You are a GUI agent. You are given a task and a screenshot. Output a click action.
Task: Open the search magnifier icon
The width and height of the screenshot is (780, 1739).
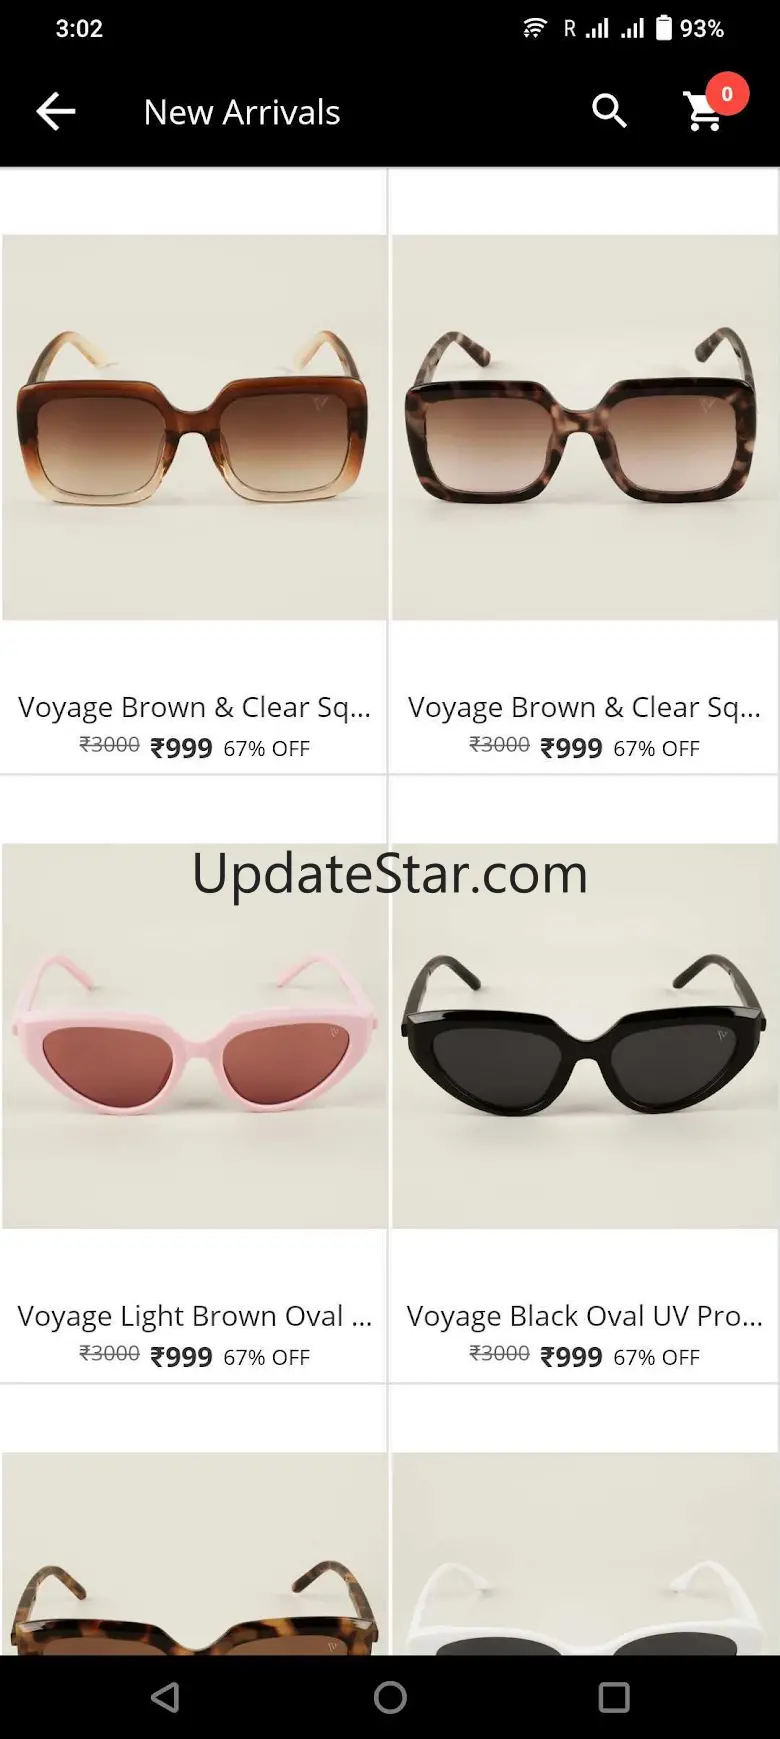tap(609, 111)
